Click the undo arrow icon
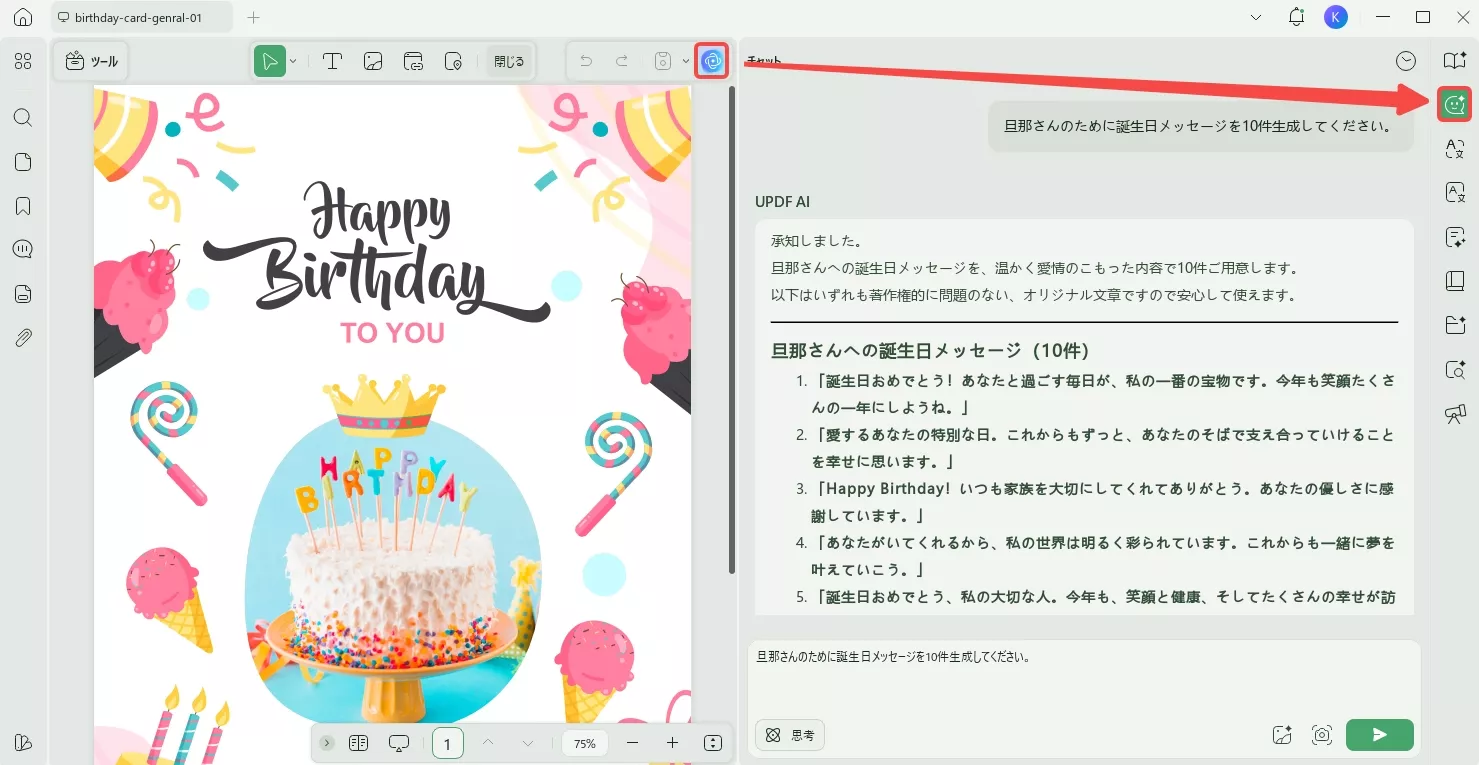Image resolution: width=1479 pixels, height=765 pixels. (x=586, y=61)
